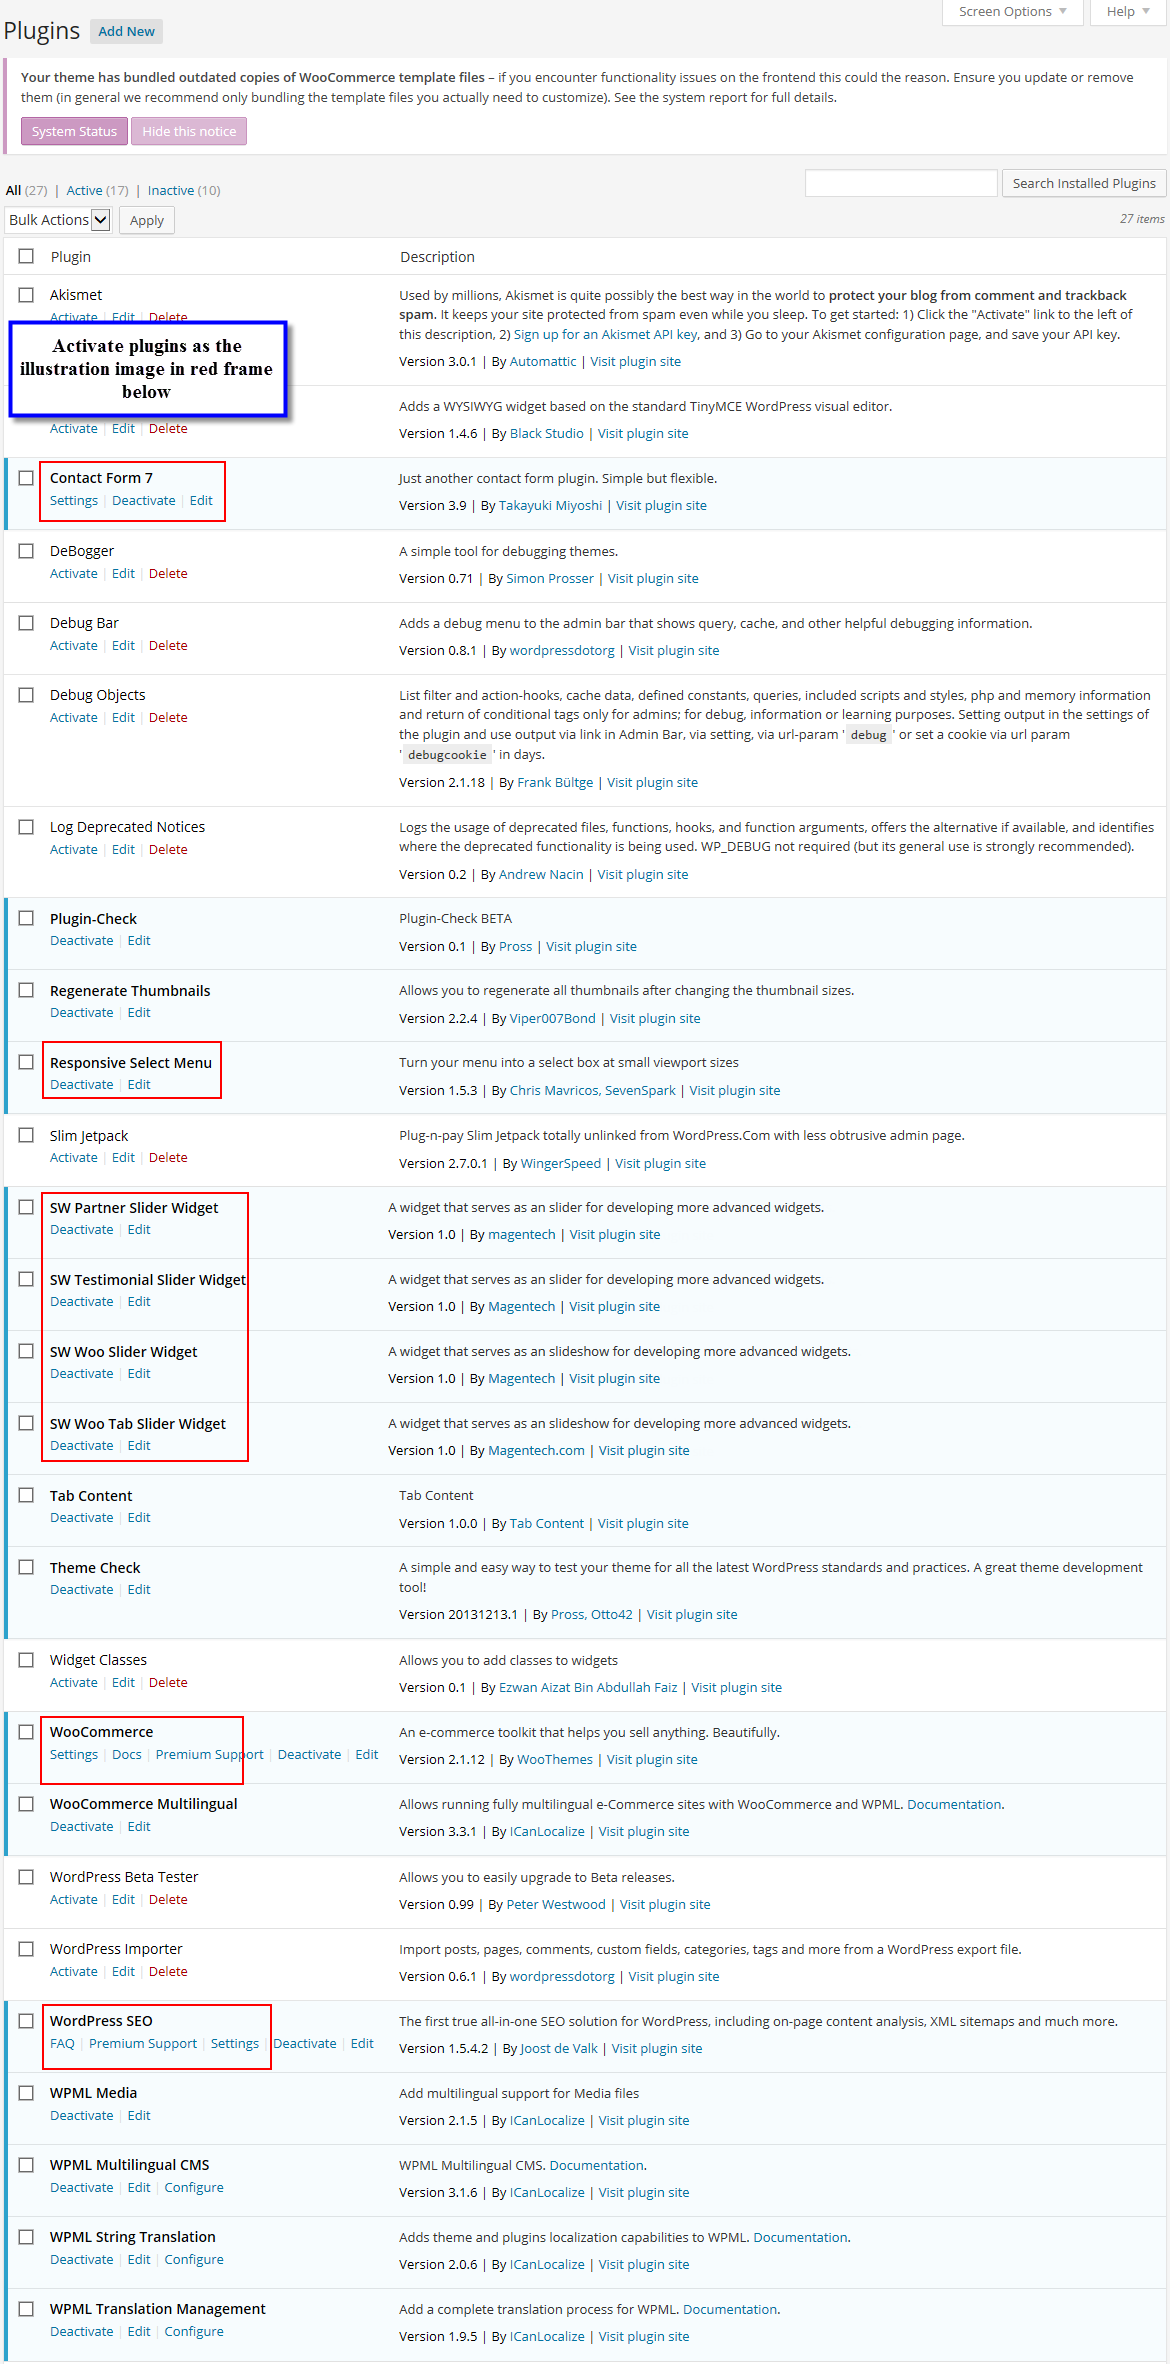Deactivate SW Woo Tab Slider Widget
The height and width of the screenshot is (2364, 1170).
click(82, 1446)
